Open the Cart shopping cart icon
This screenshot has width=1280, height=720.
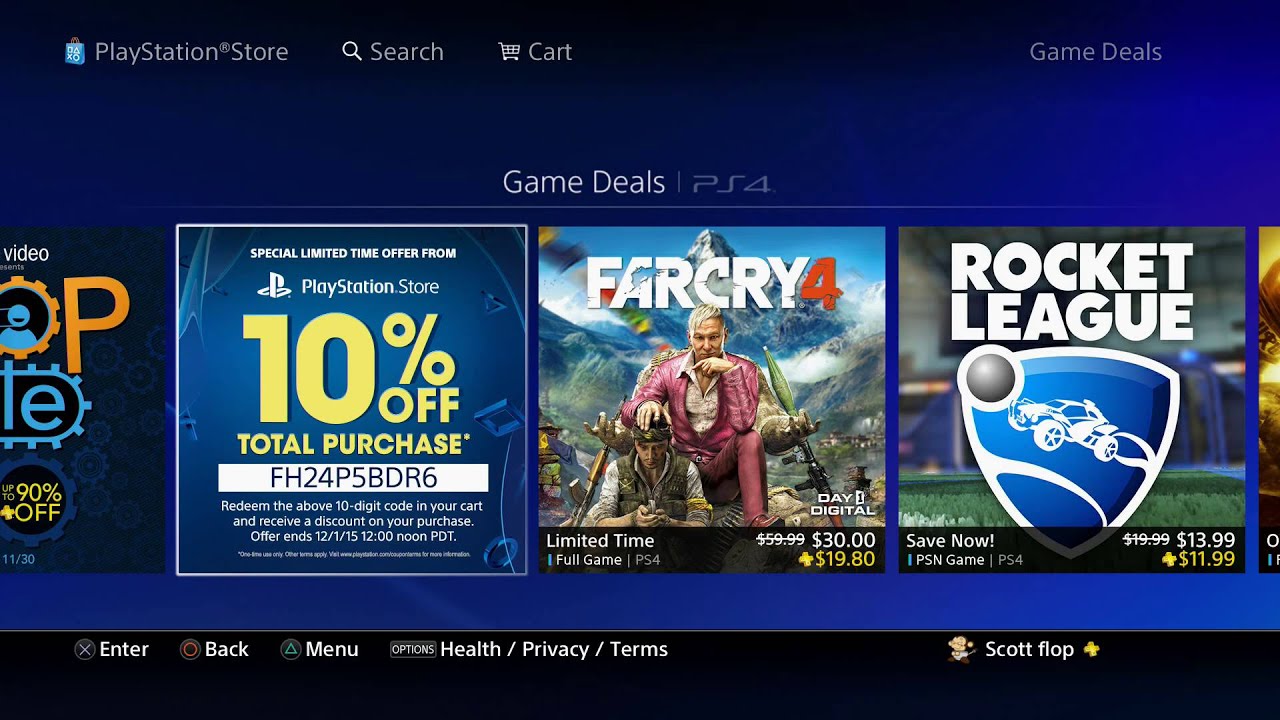509,51
